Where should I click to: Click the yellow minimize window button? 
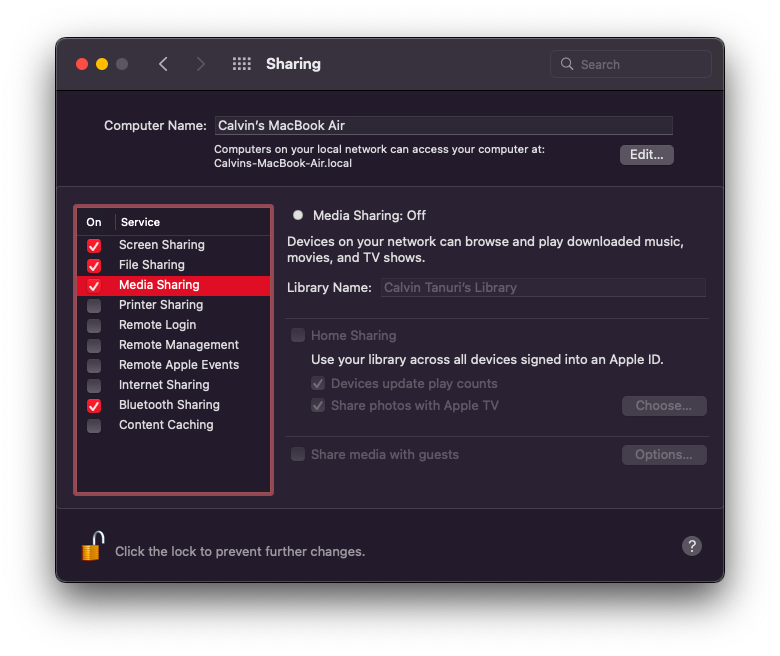click(x=102, y=64)
